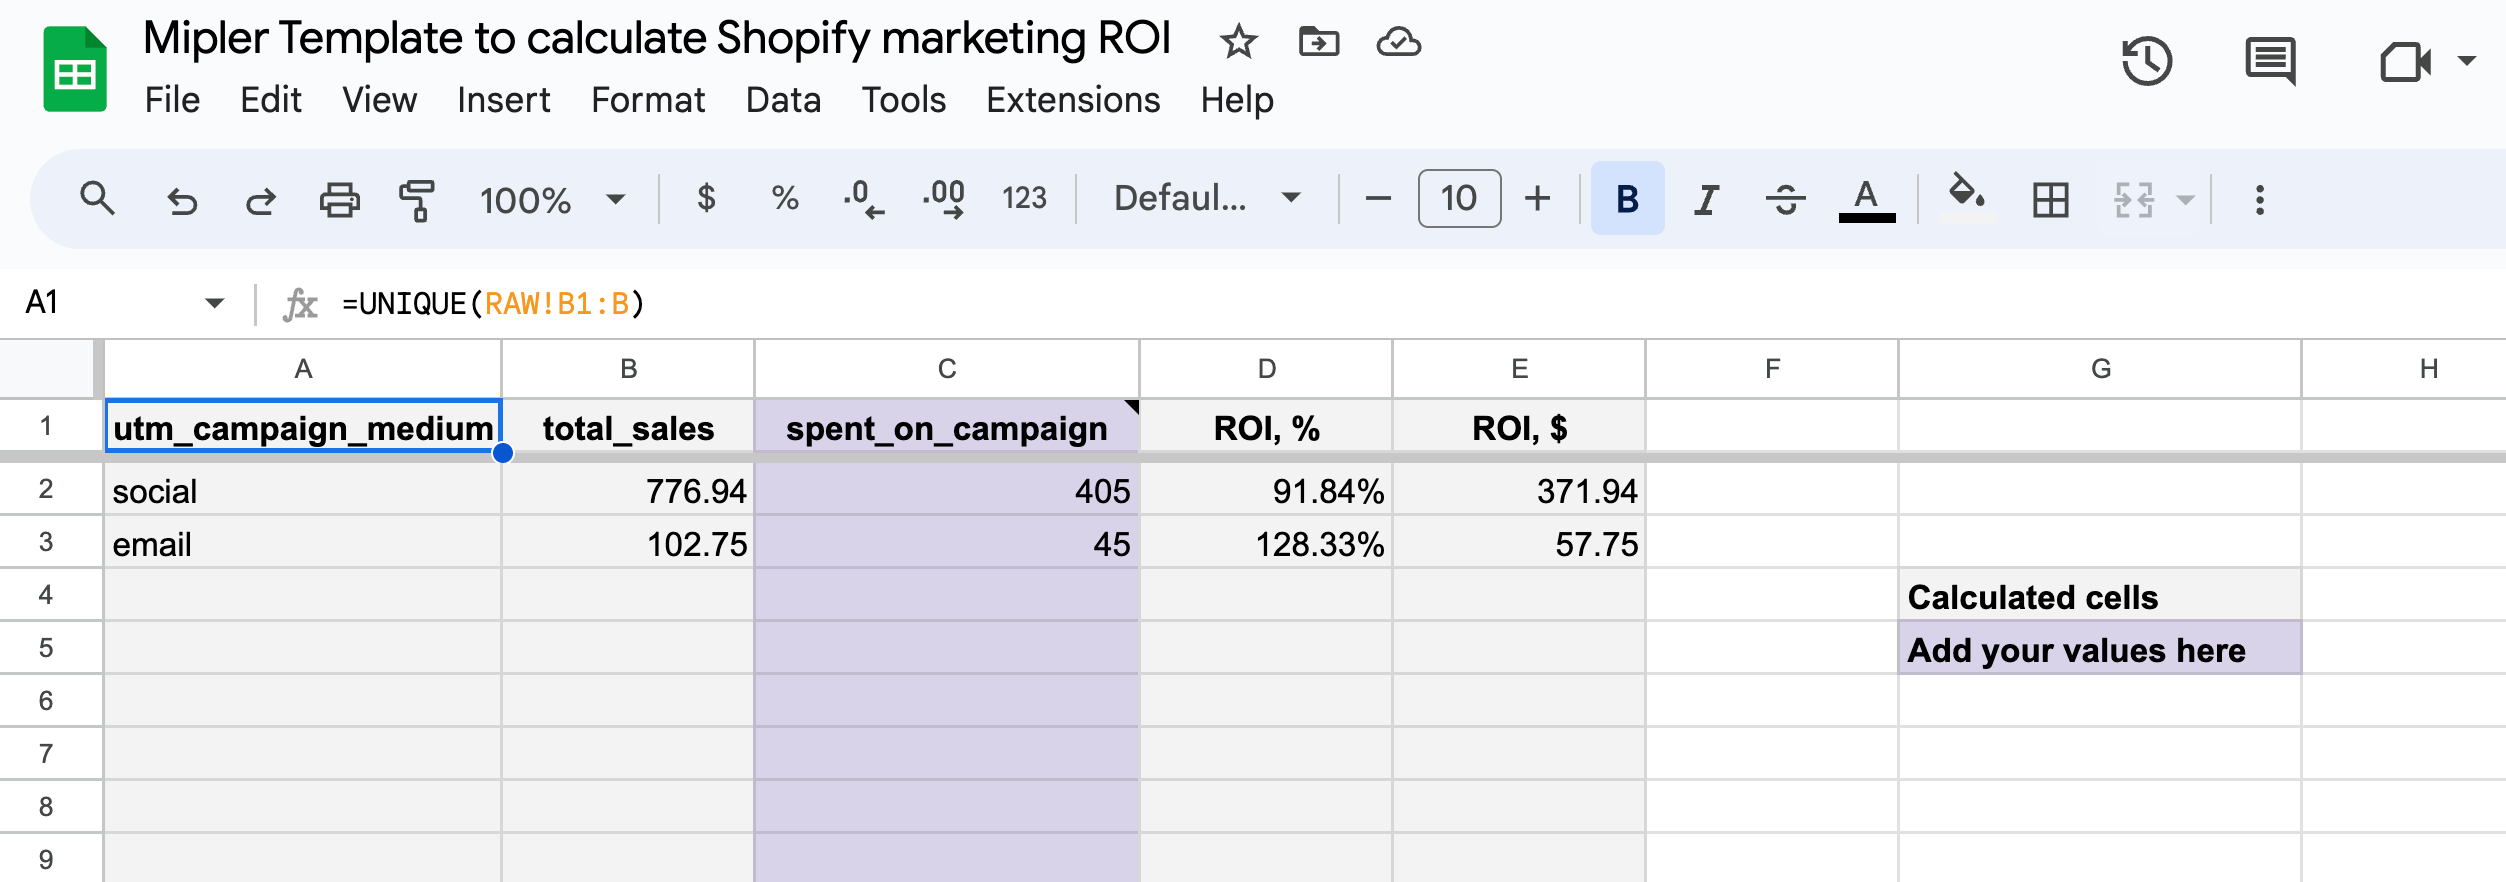Undo the last action
The image size is (2506, 882).
pyautogui.click(x=181, y=200)
